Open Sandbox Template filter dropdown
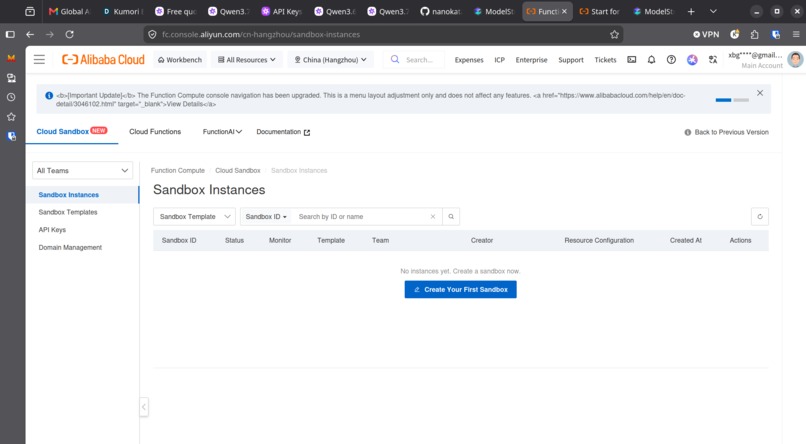Screen dimensions: 806x444 194,216
